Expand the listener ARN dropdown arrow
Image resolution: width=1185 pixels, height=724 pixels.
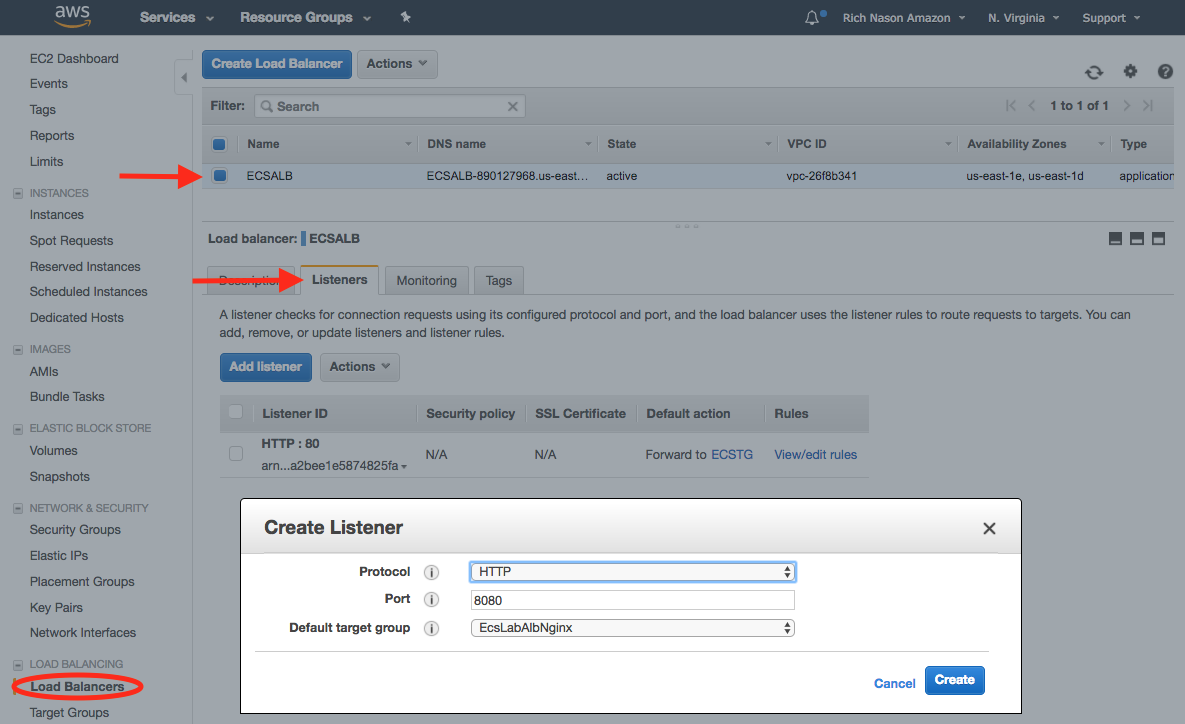point(404,467)
